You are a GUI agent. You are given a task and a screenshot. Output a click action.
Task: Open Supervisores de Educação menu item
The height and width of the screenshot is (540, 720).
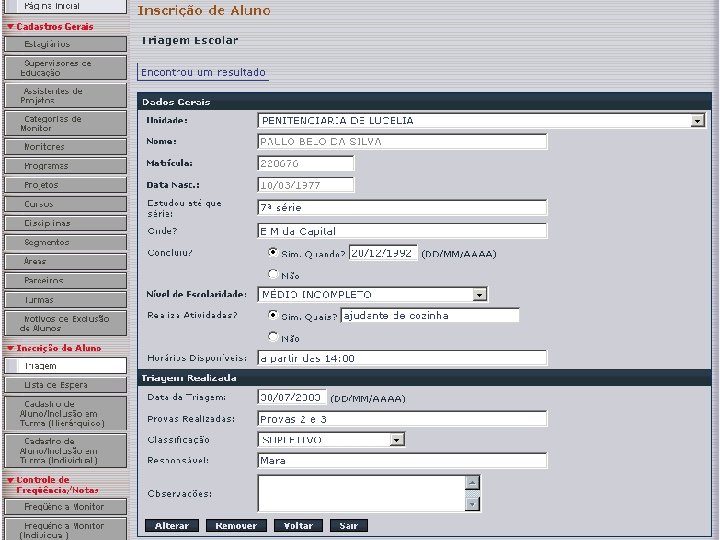pyautogui.click(x=66, y=68)
